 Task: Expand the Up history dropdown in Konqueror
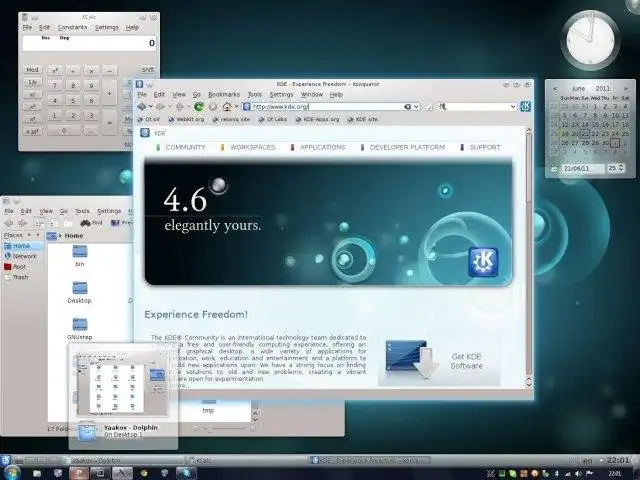coord(189,107)
